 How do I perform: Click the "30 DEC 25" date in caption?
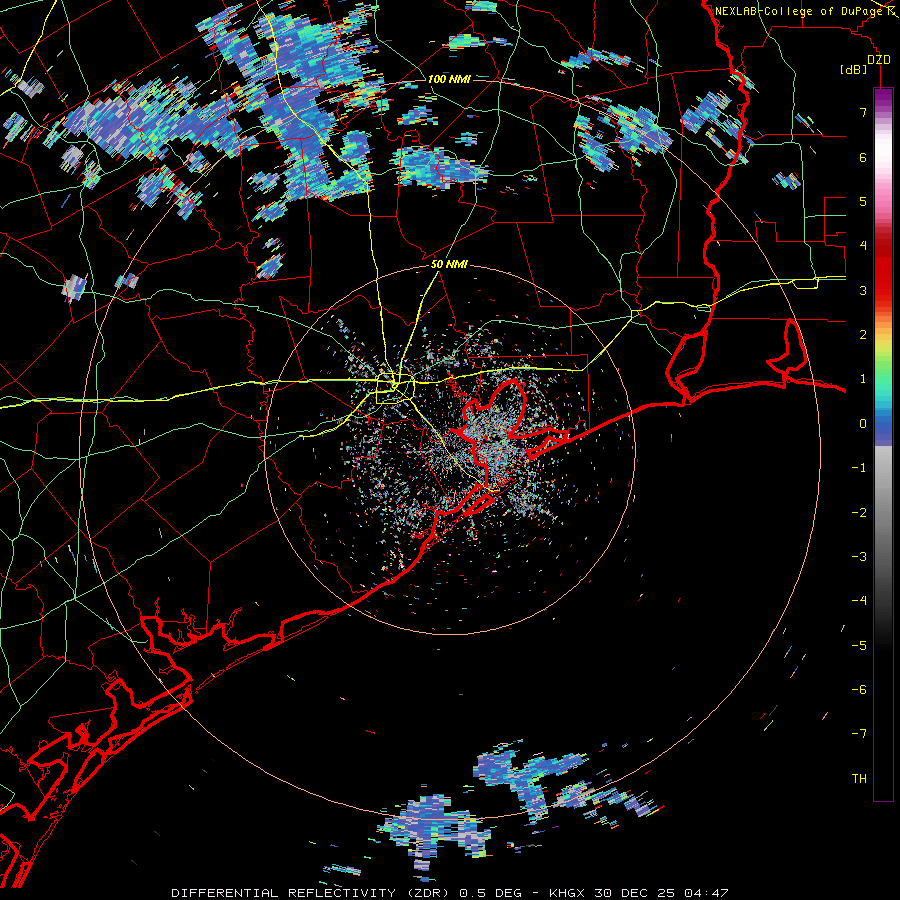pos(634,893)
